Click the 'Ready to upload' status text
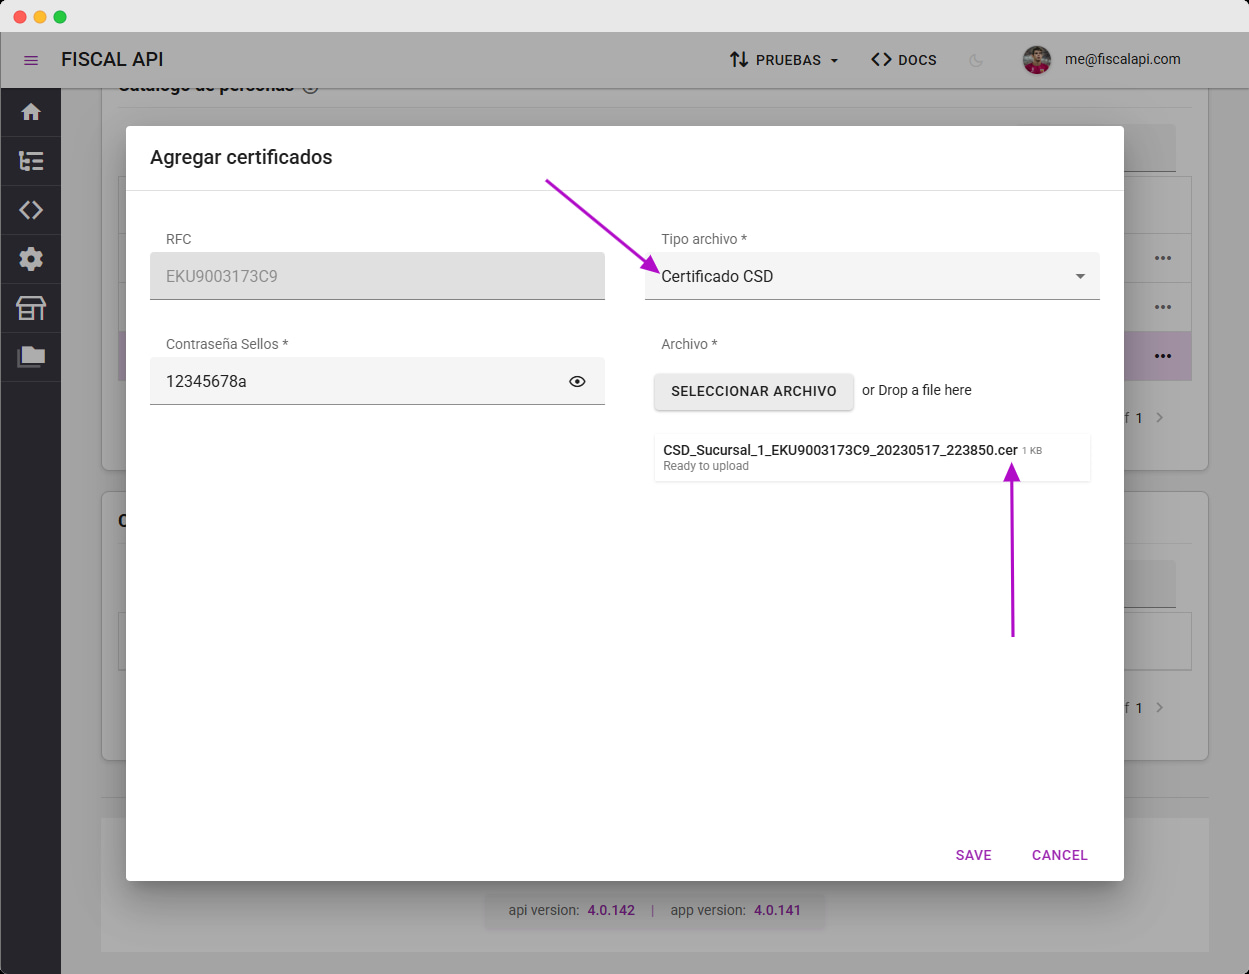The height and width of the screenshot is (974, 1249). [x=706, y=466]
